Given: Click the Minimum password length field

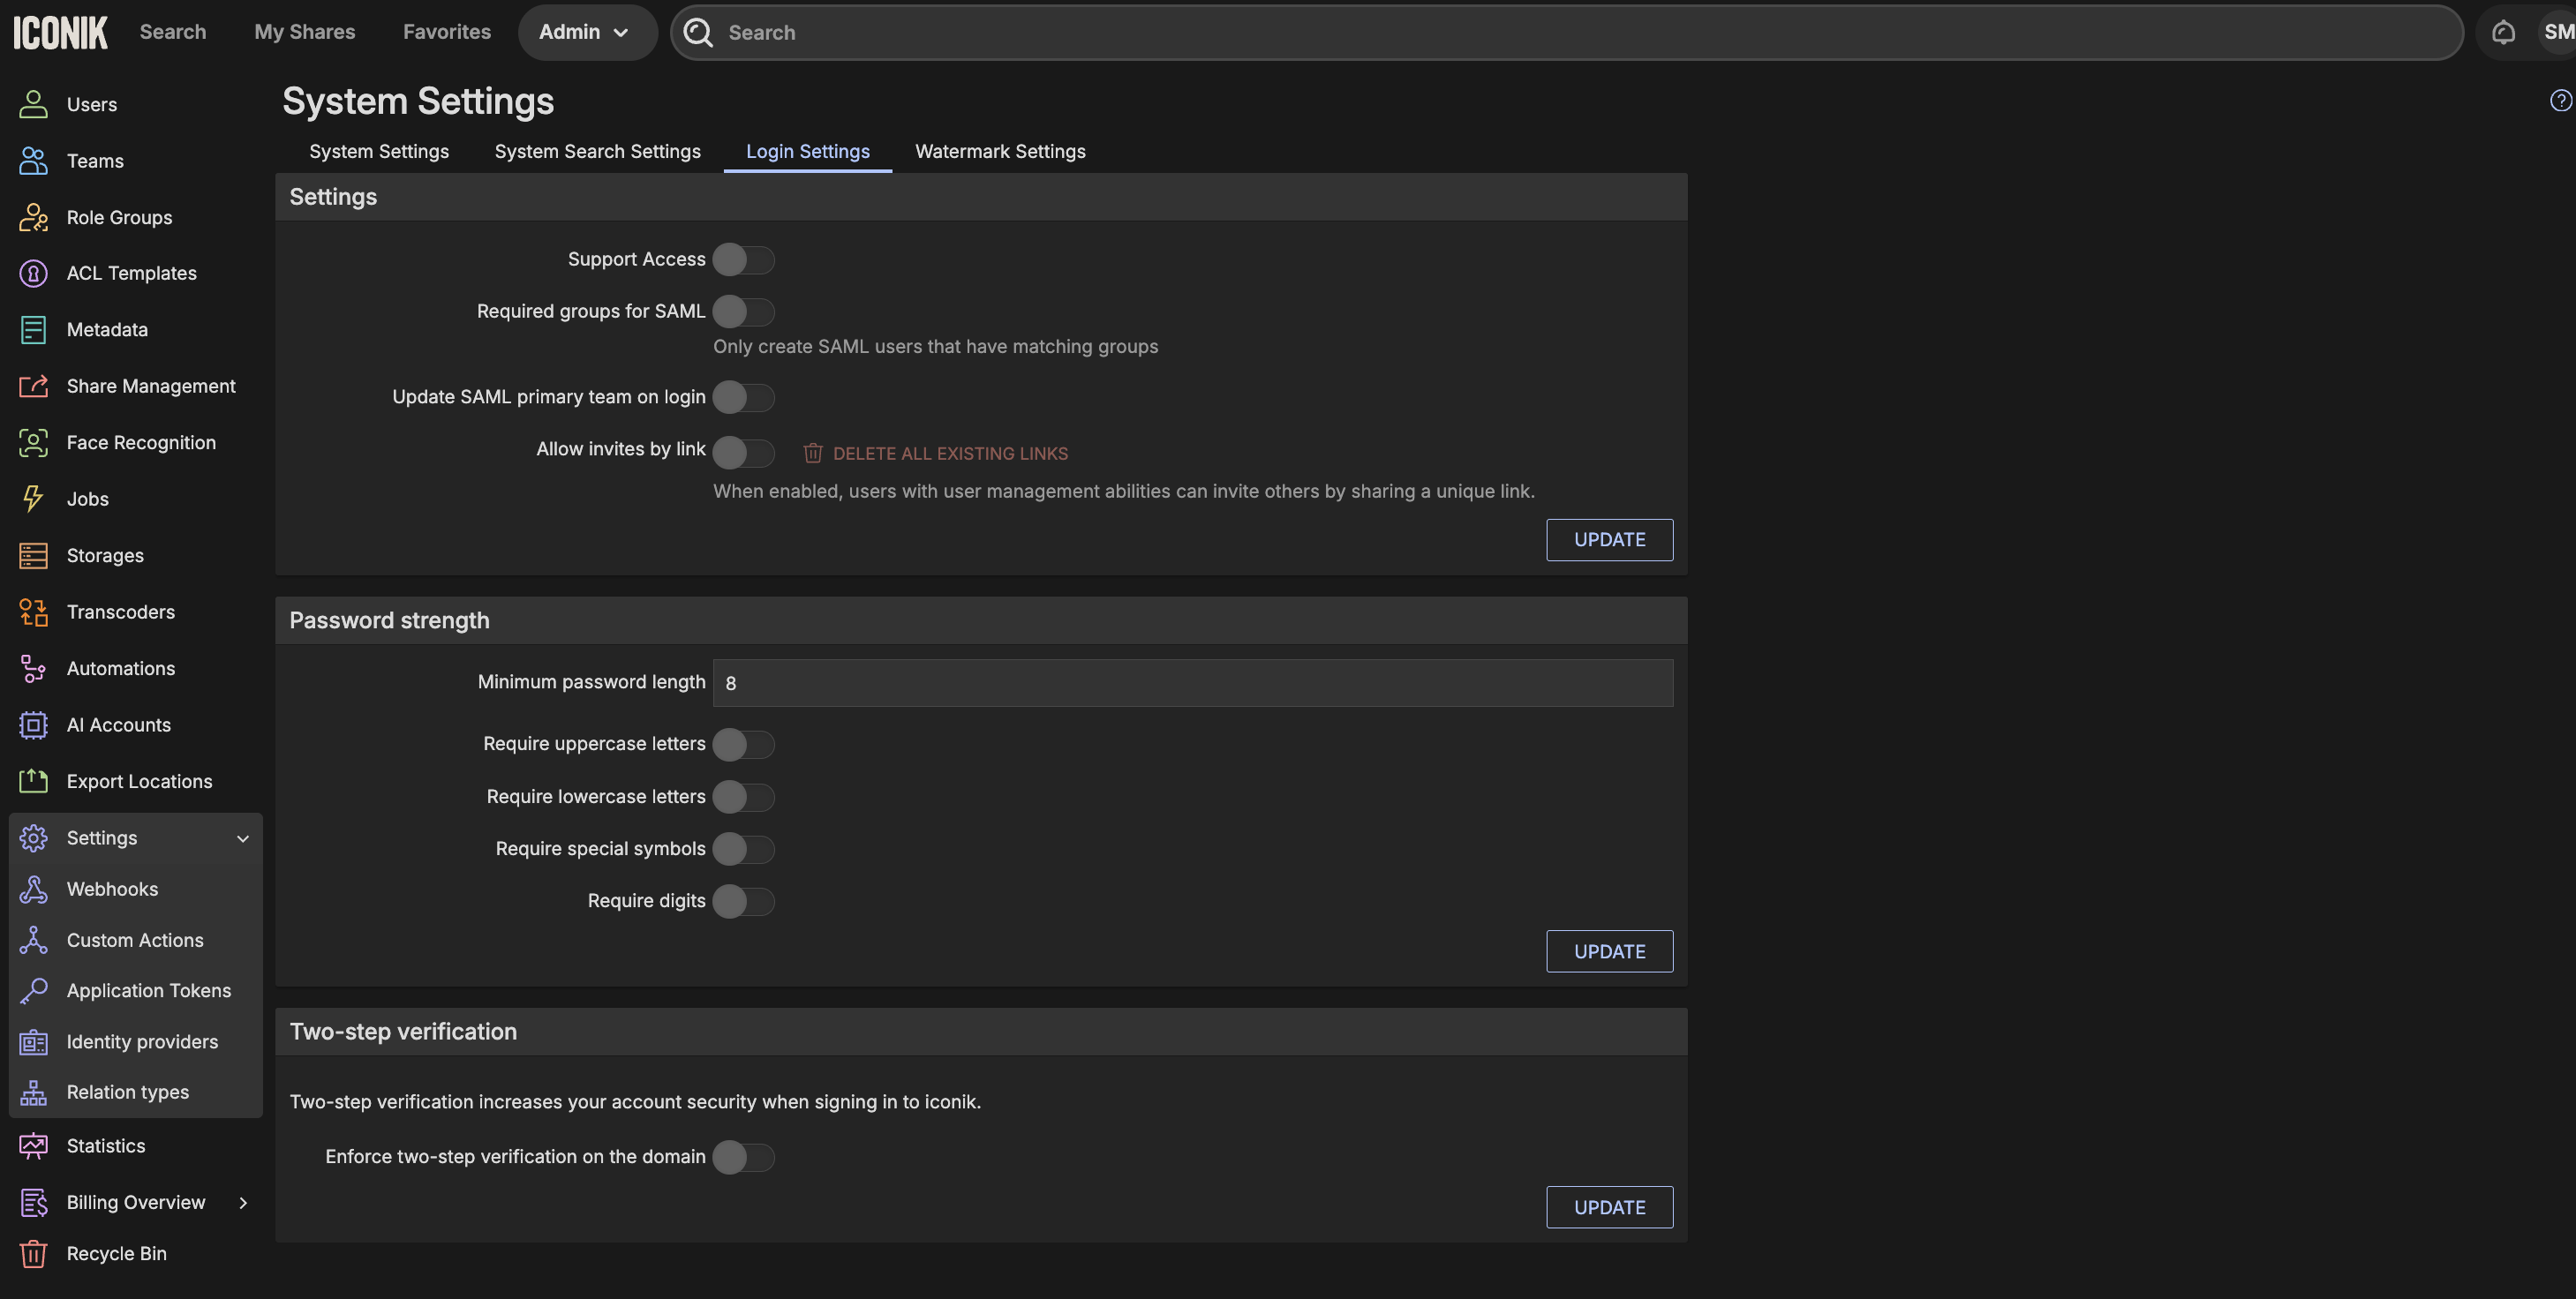Looking at the screenshot, I should click(1192, 683).
